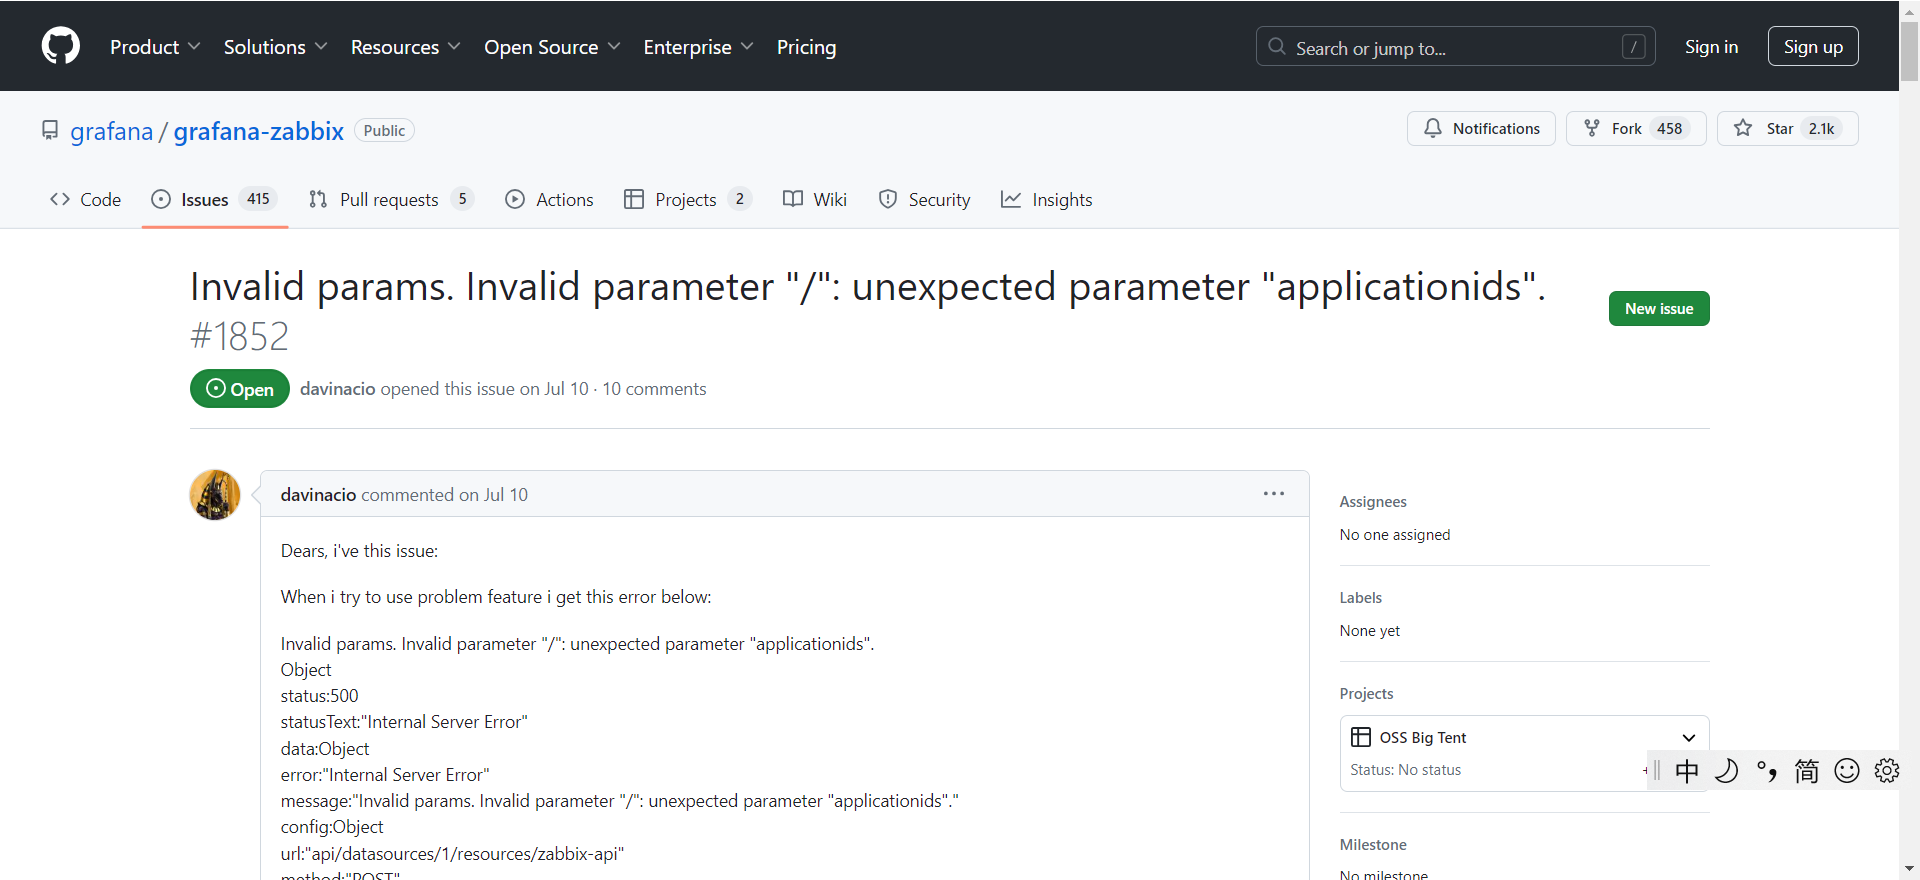The image size is (1920, 880).
Task: Open the Pricing link
Action: (806, 47)
